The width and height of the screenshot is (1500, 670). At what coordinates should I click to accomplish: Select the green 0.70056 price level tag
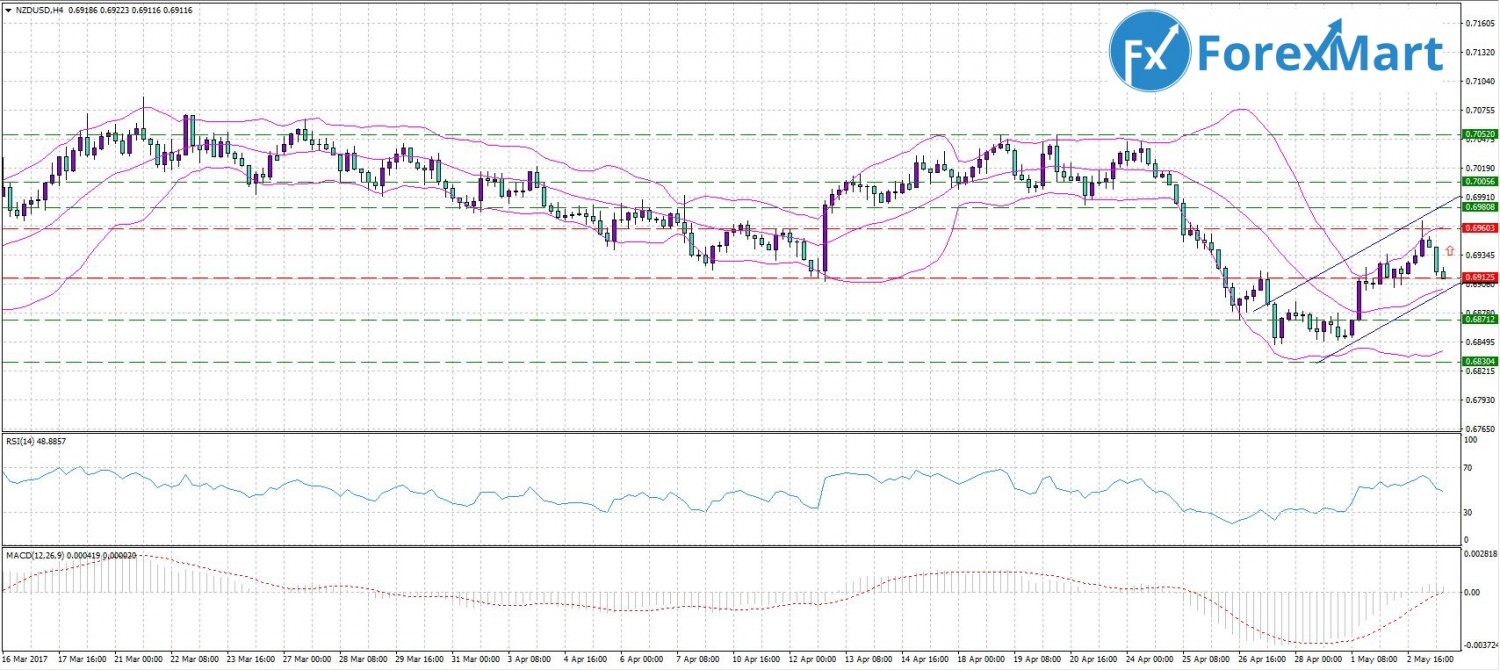pyautogui.click(x=1479, y=182)
